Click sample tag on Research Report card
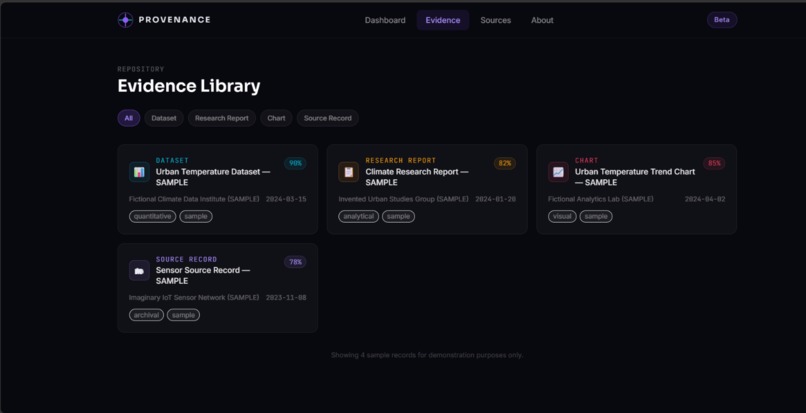The image size is (806, 413). point(398,217)
